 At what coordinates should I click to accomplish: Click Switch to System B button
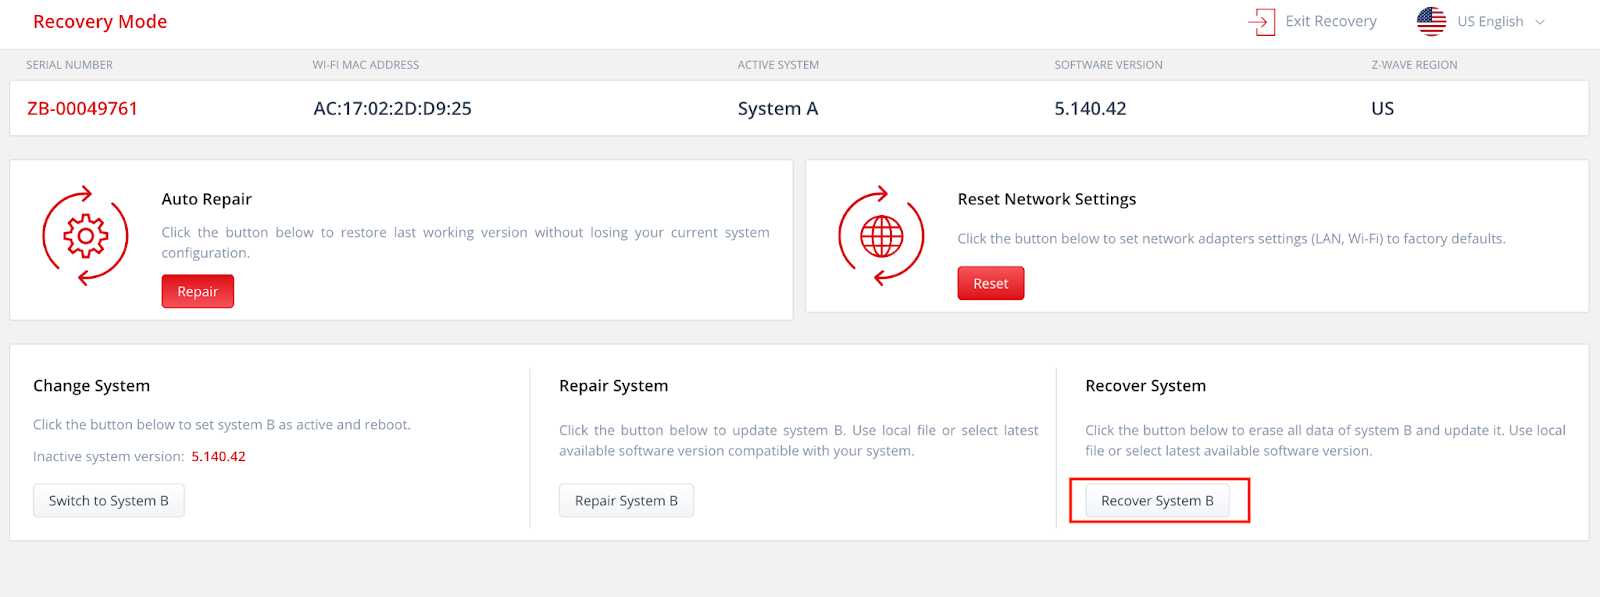(109, 500)
